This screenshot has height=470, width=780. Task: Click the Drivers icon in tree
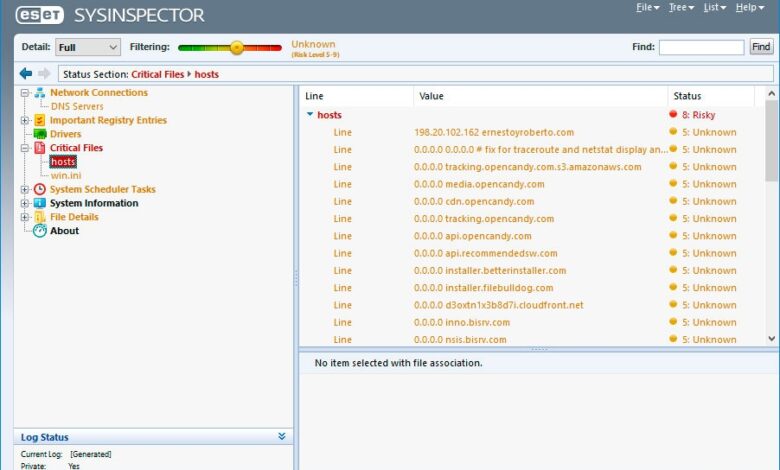point(40,134)
